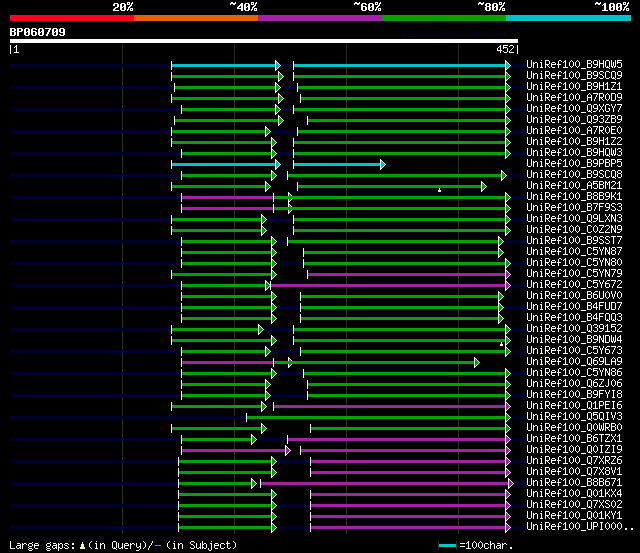View hit UniRef100_Q39152
Viewport: 640px width, 553px height.
click(x=574, y=329)
